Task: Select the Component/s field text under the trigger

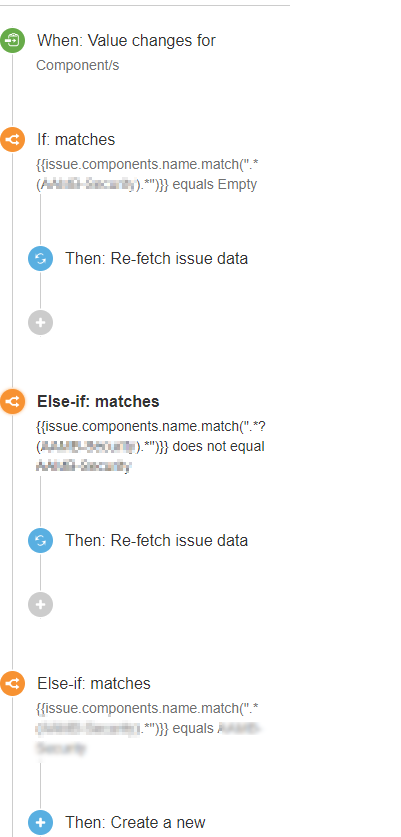Action: click(77, 66)
